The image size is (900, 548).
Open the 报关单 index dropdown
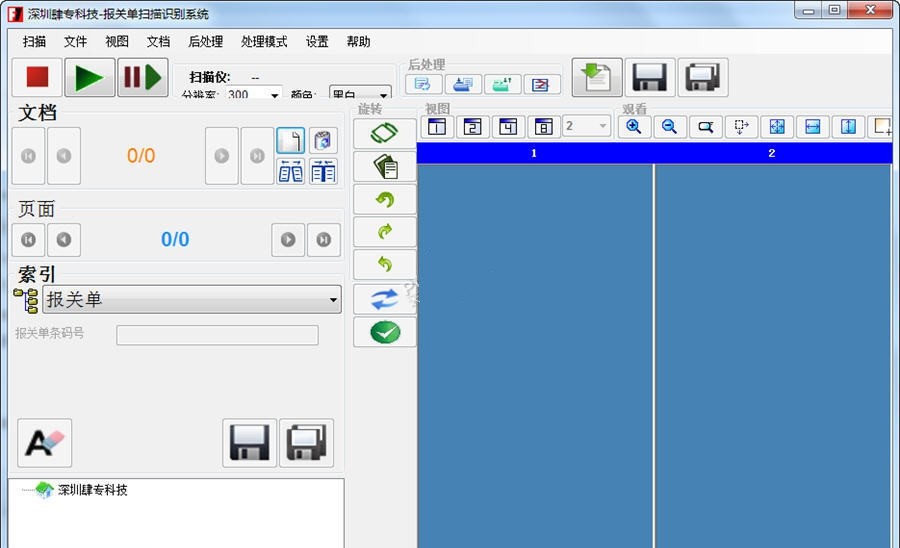192,300
